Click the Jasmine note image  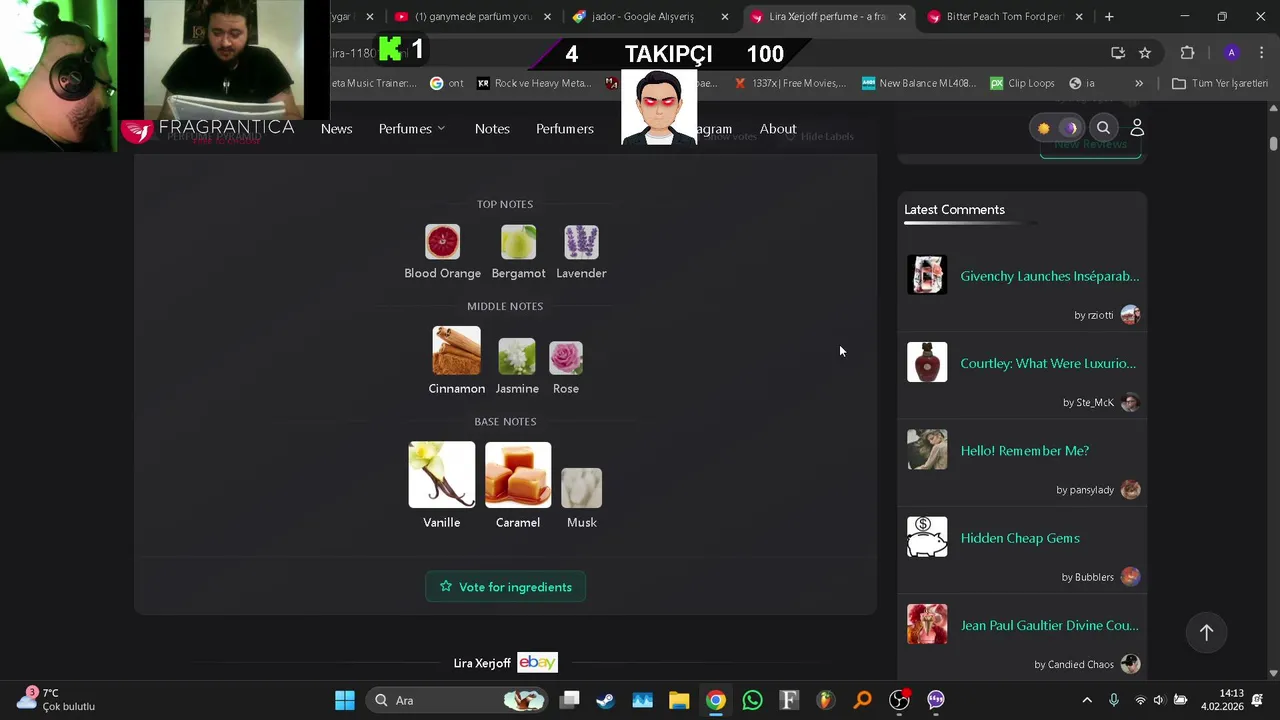coord(517,357)
